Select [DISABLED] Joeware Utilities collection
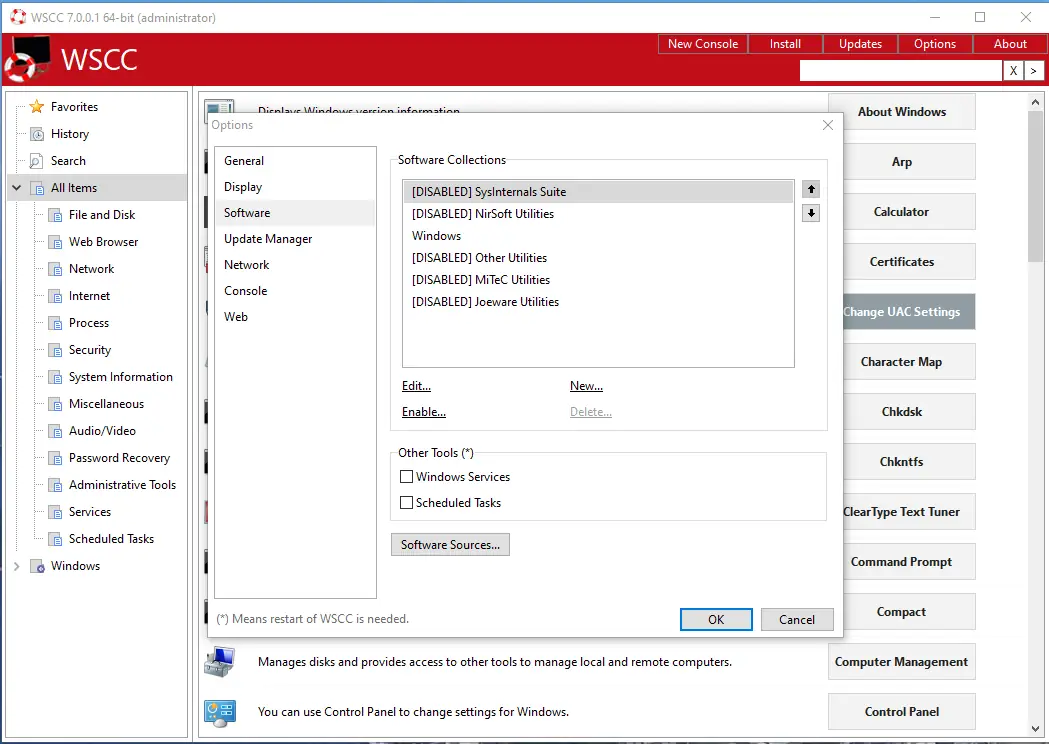Screen dimensions: 1049x744 coord(598,302)
